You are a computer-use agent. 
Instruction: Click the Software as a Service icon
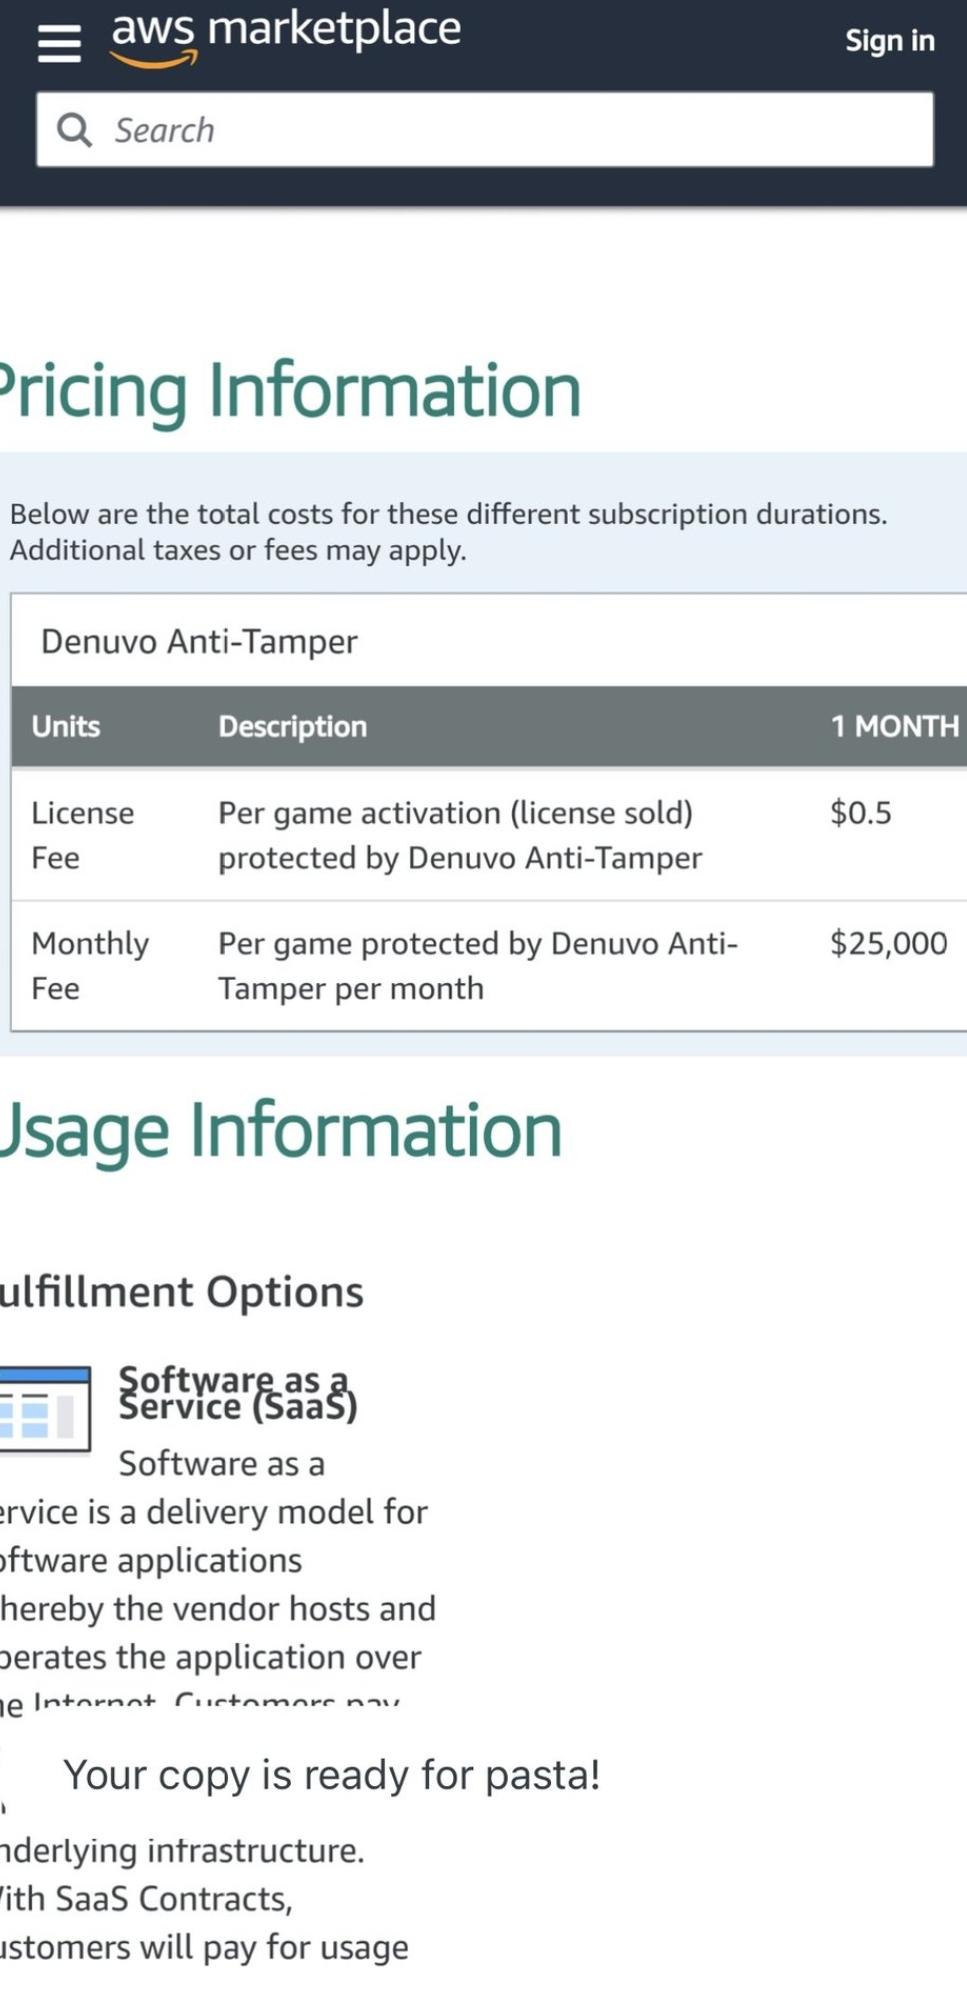45,1408
